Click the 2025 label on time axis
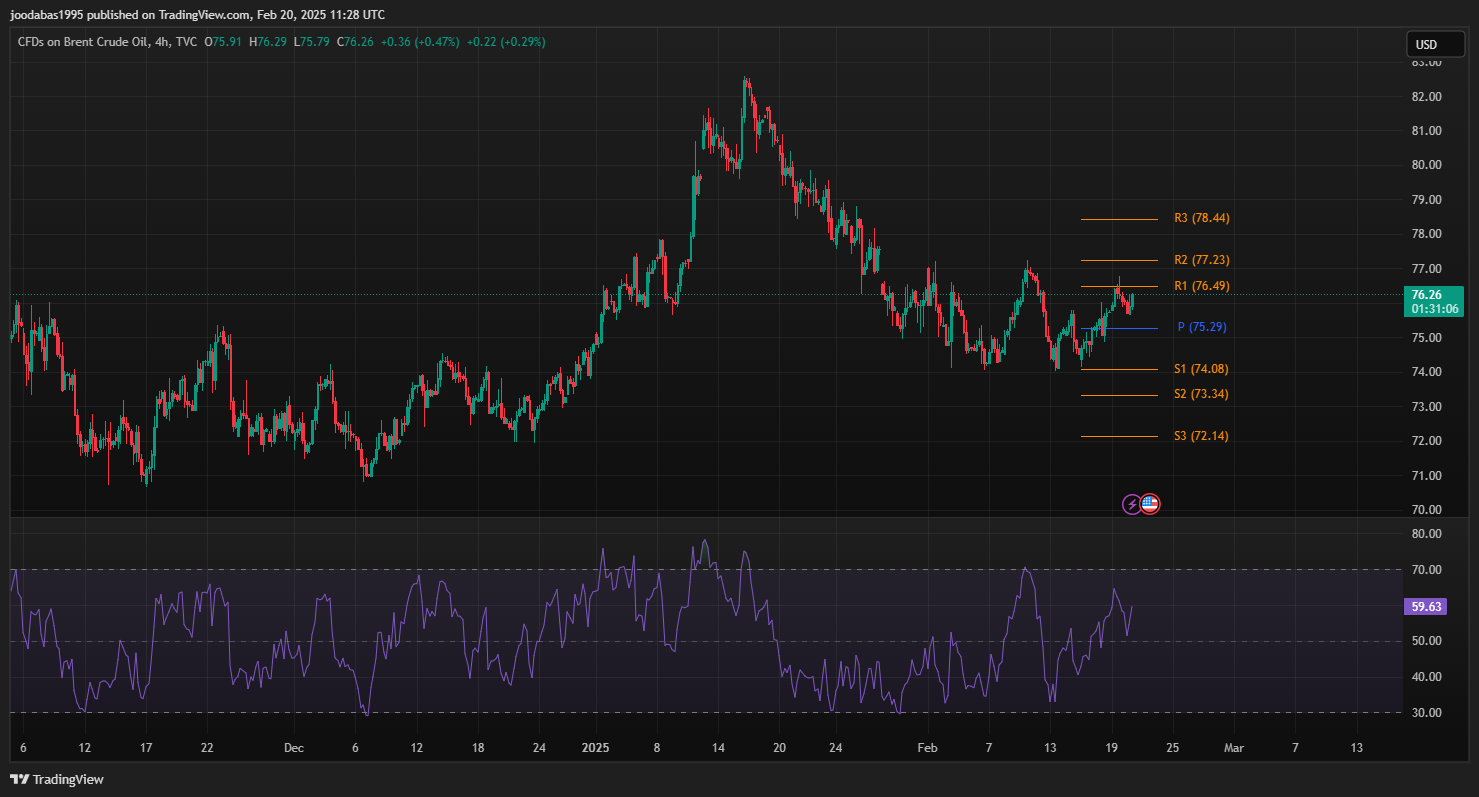Screen dimensions: 1479x797 [595, 748]
